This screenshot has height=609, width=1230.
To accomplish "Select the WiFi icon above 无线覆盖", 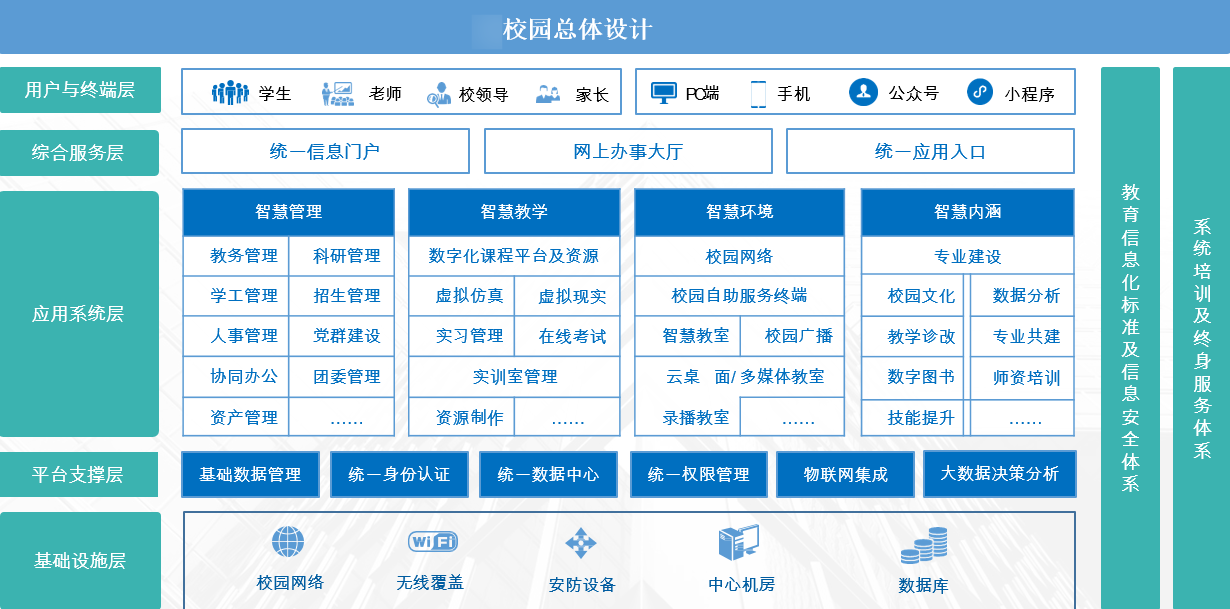I will pyautogui.click(x=433, y=542).
